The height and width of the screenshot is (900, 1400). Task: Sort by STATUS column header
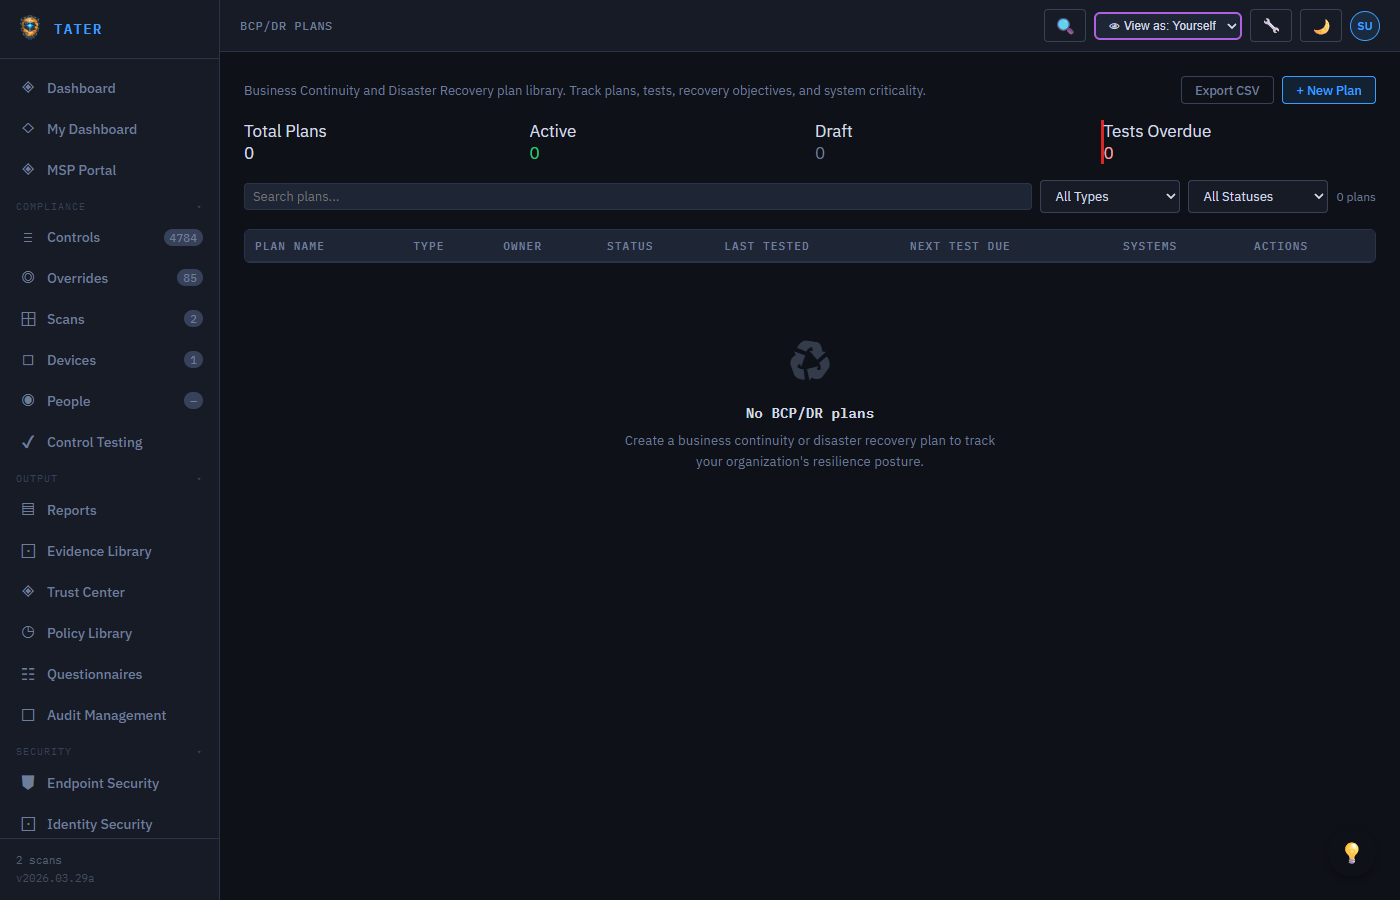point(630,246)
